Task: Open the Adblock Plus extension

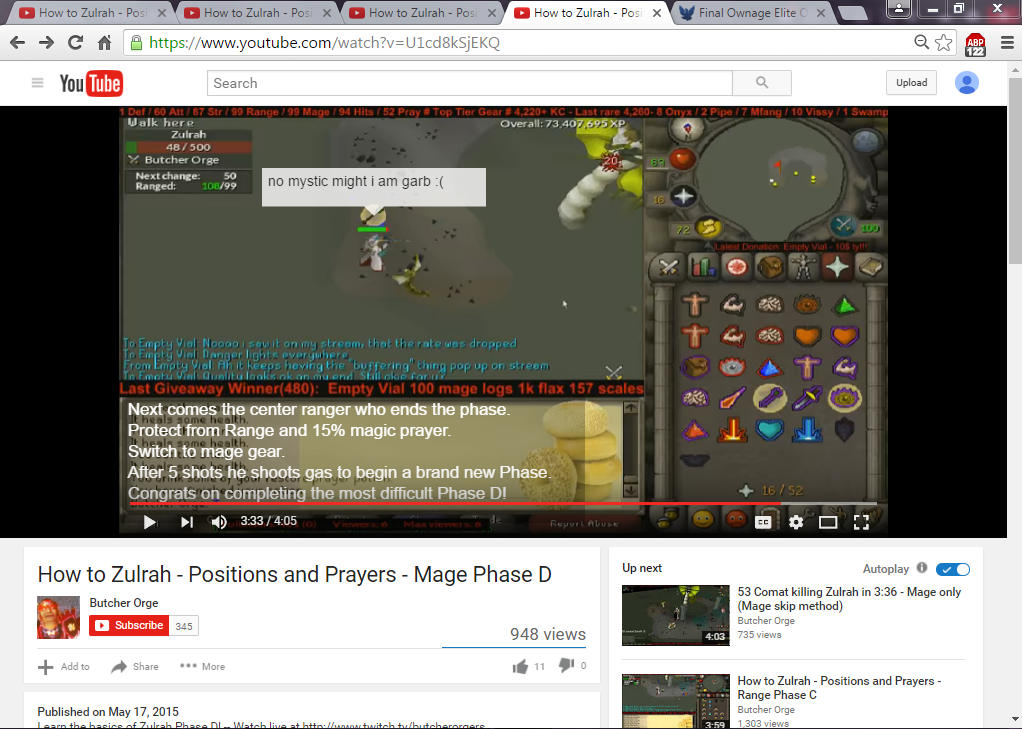Action: click(975, 44)
